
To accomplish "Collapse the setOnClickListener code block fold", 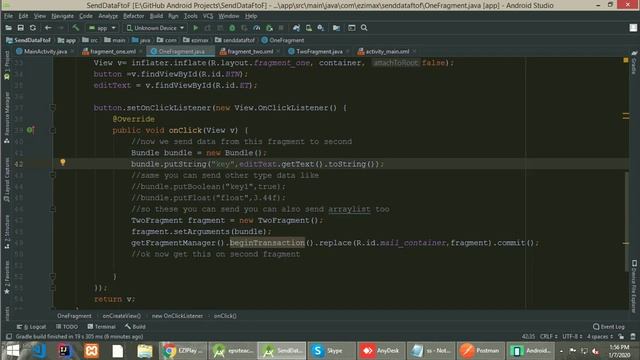I will tap(53, 108).
